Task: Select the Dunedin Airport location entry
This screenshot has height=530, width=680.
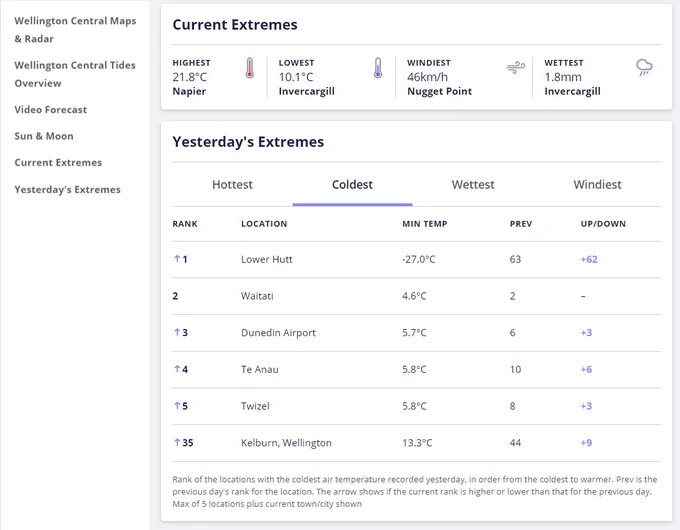Action: pyautogui.click(x=278, y=333)
